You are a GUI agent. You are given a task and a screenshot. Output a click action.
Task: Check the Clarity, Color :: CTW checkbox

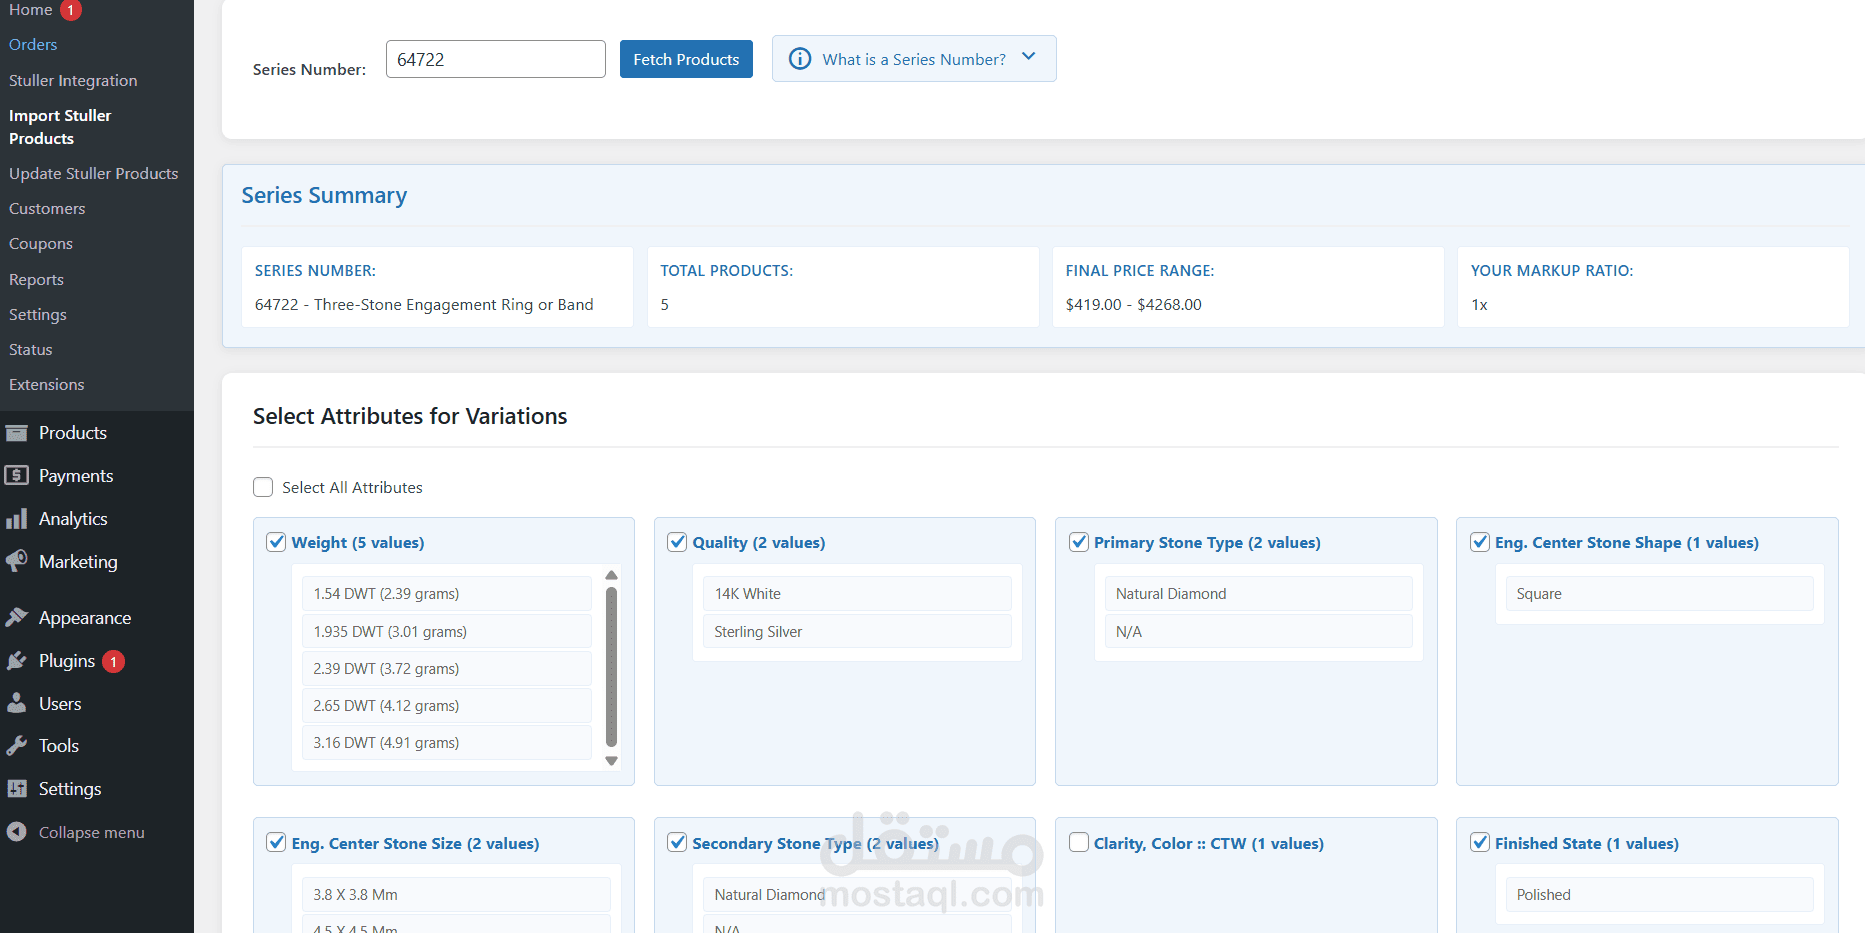click(1079, 842)
